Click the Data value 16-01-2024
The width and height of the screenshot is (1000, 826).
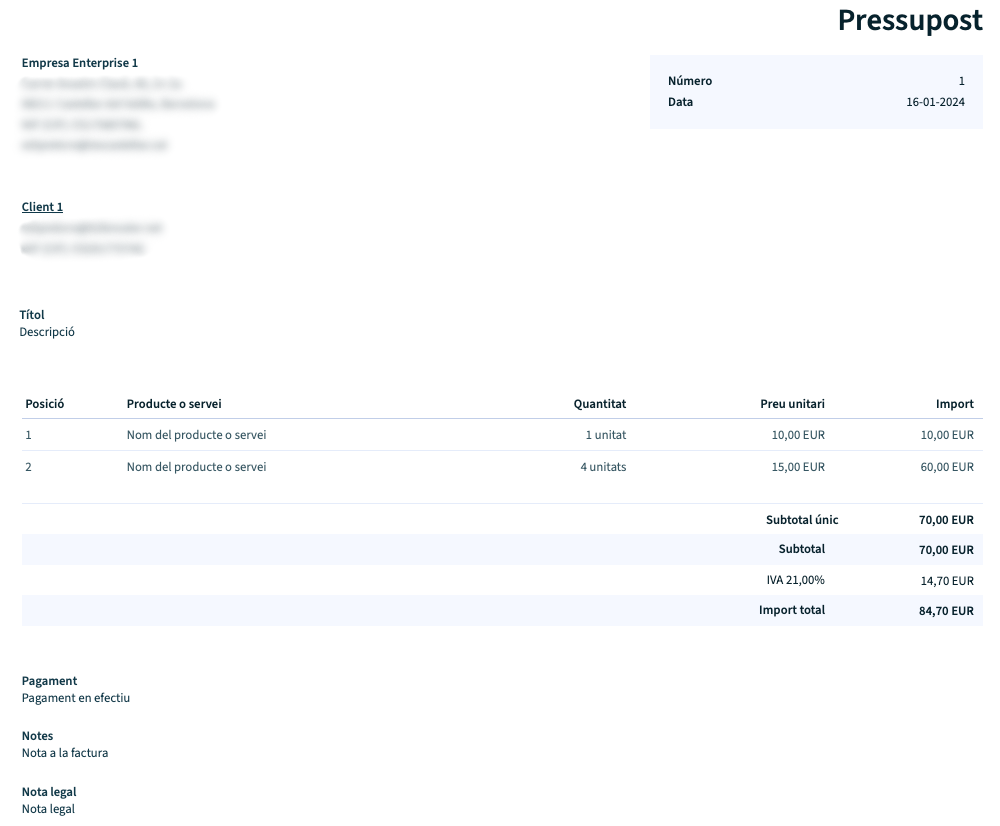pos(936,101)
